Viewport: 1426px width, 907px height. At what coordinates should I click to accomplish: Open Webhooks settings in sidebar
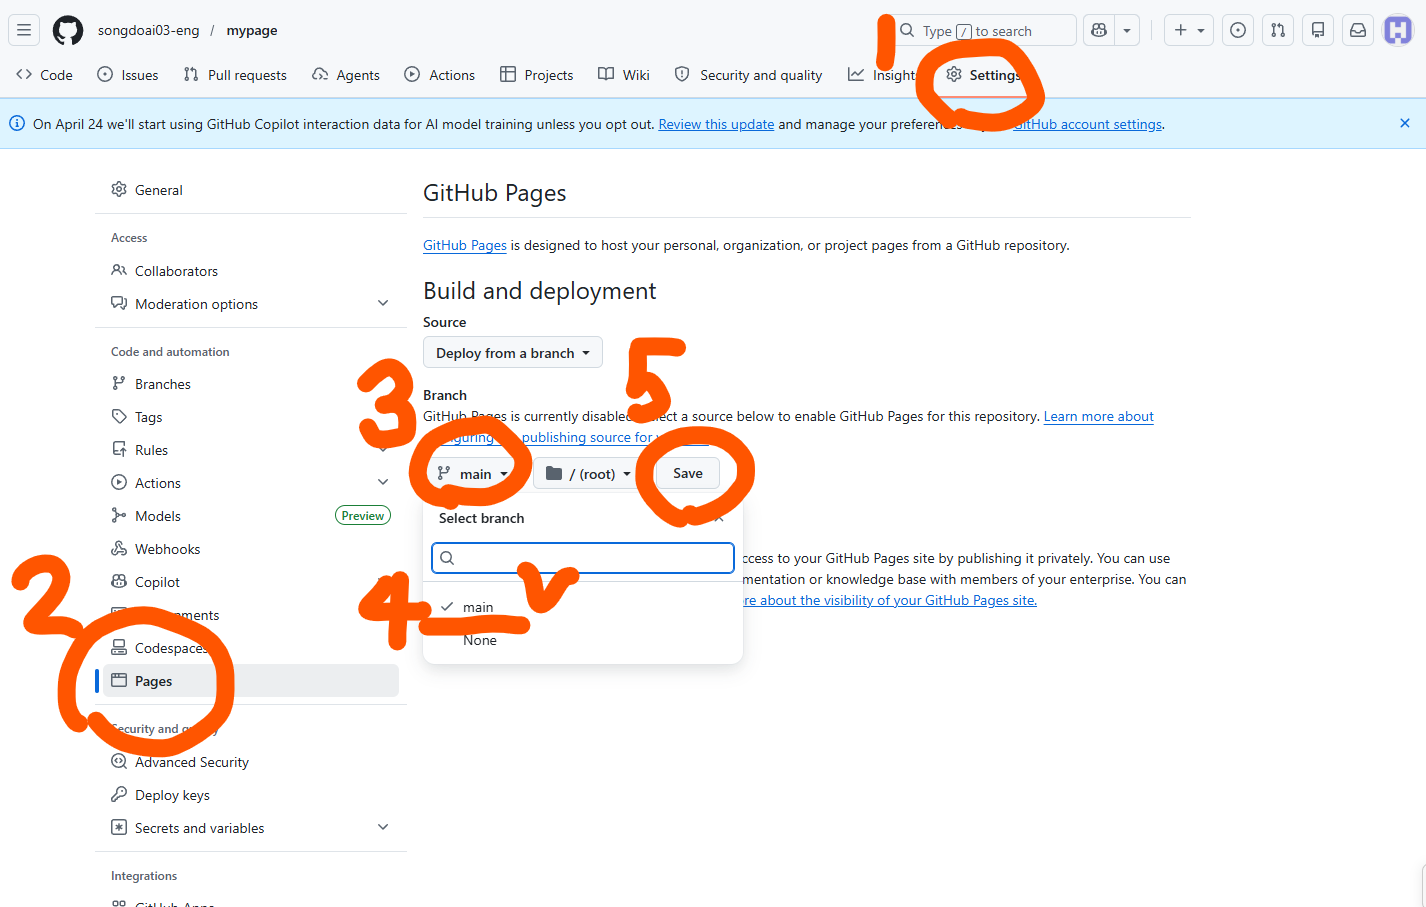(x=251, y=549)
